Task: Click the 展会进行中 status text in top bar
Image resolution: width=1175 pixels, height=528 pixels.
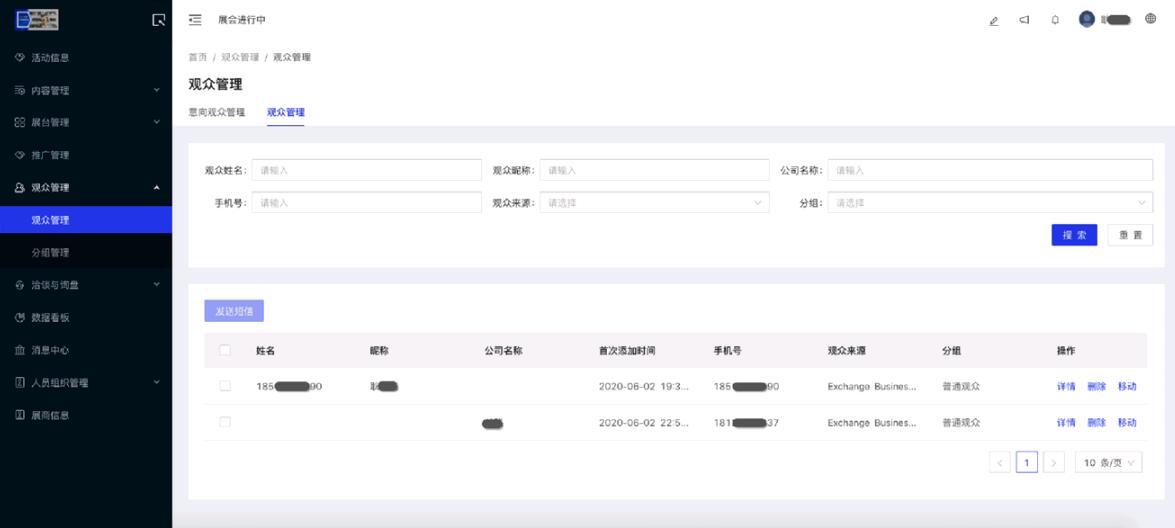Action: 241,20
